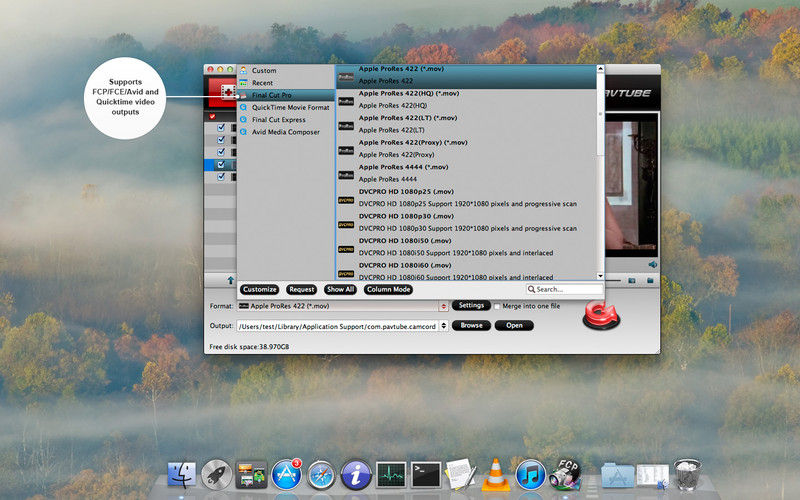
Task: Click the Avid Media Composer icon
Action: click(x=243, y=132)
